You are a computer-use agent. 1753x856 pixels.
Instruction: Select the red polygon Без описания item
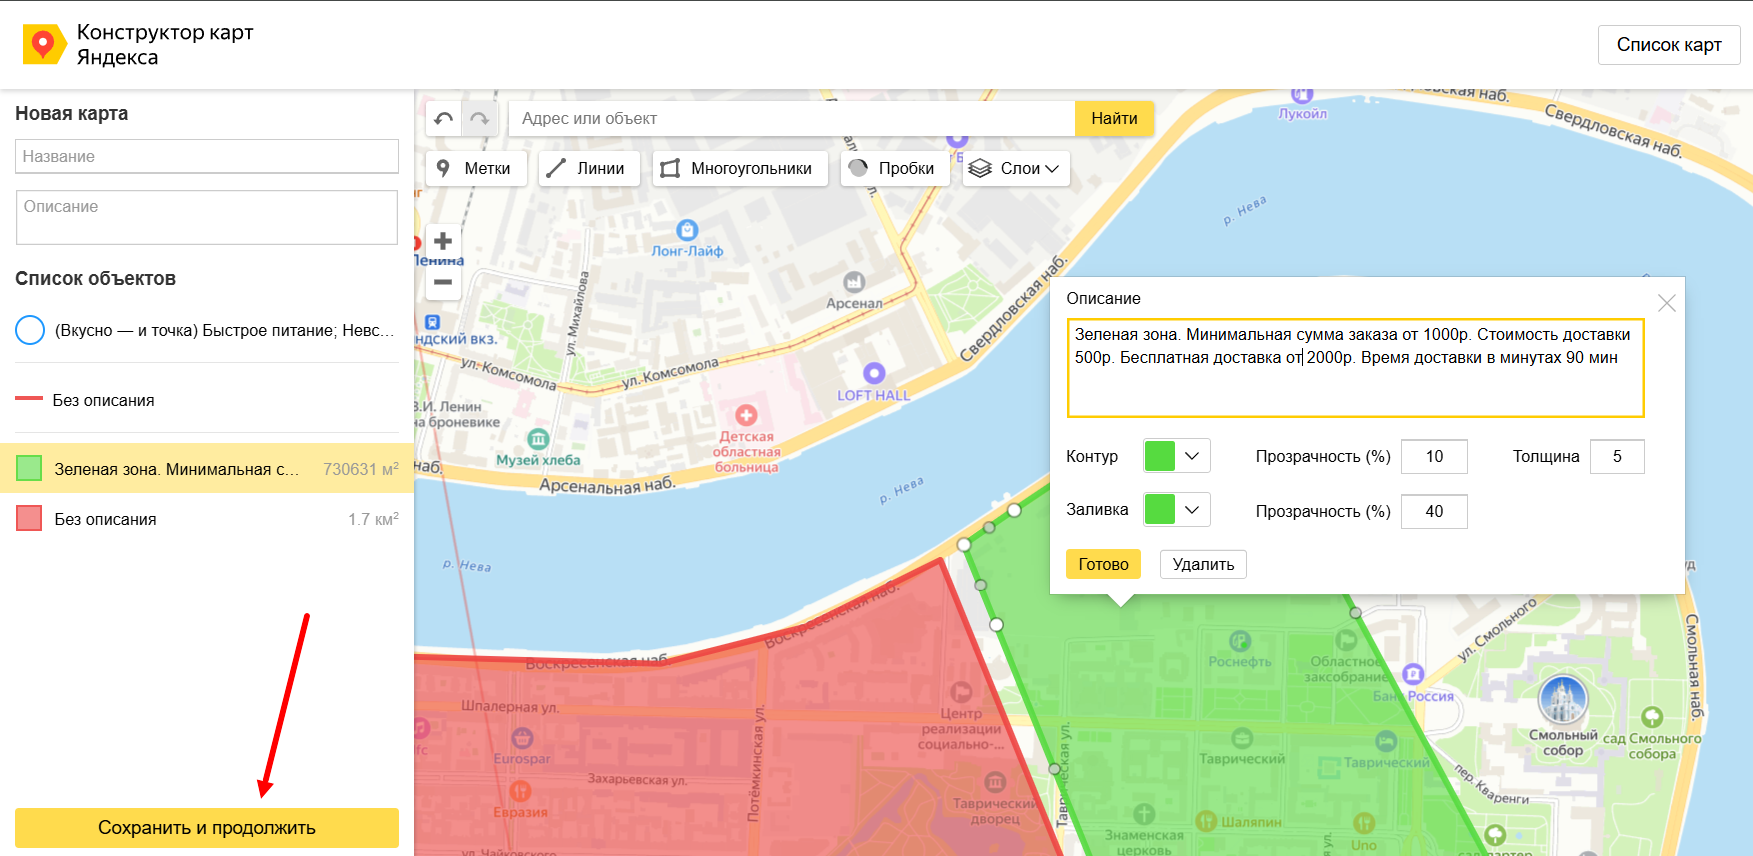pos(207,519)
